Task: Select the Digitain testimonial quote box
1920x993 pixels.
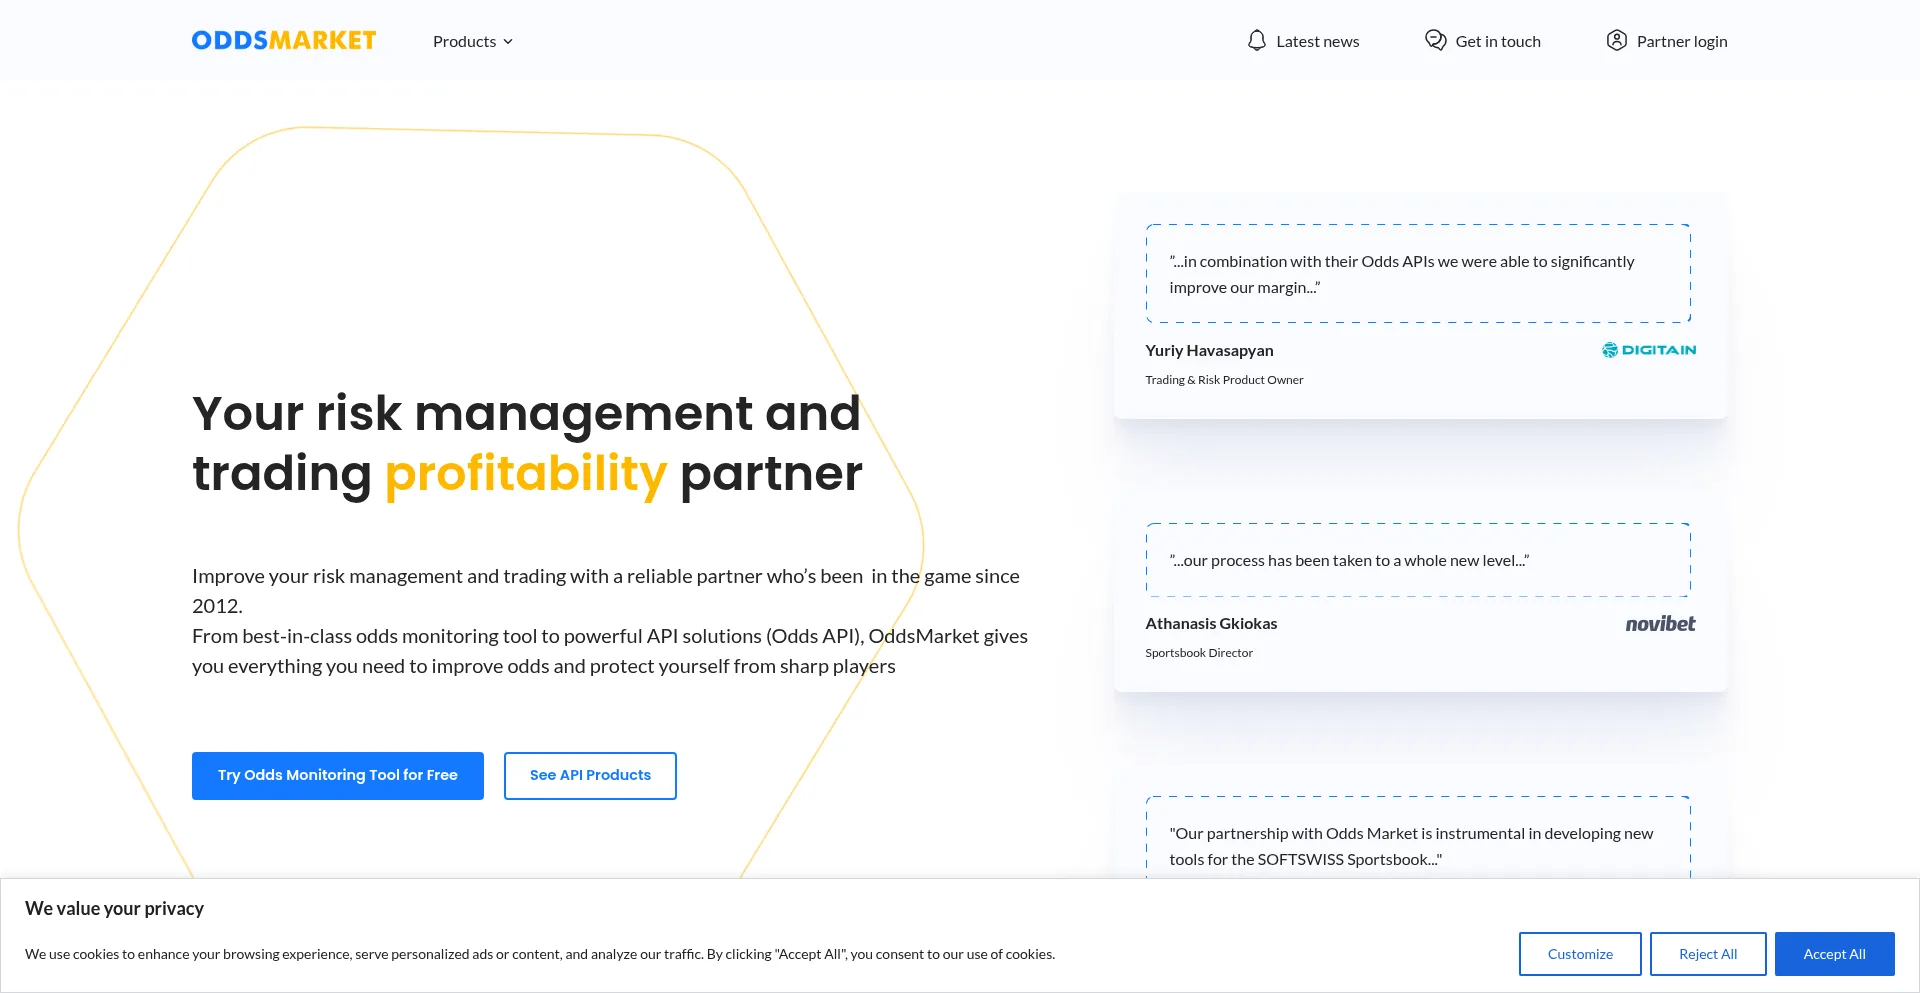Action: (1418, 274)
